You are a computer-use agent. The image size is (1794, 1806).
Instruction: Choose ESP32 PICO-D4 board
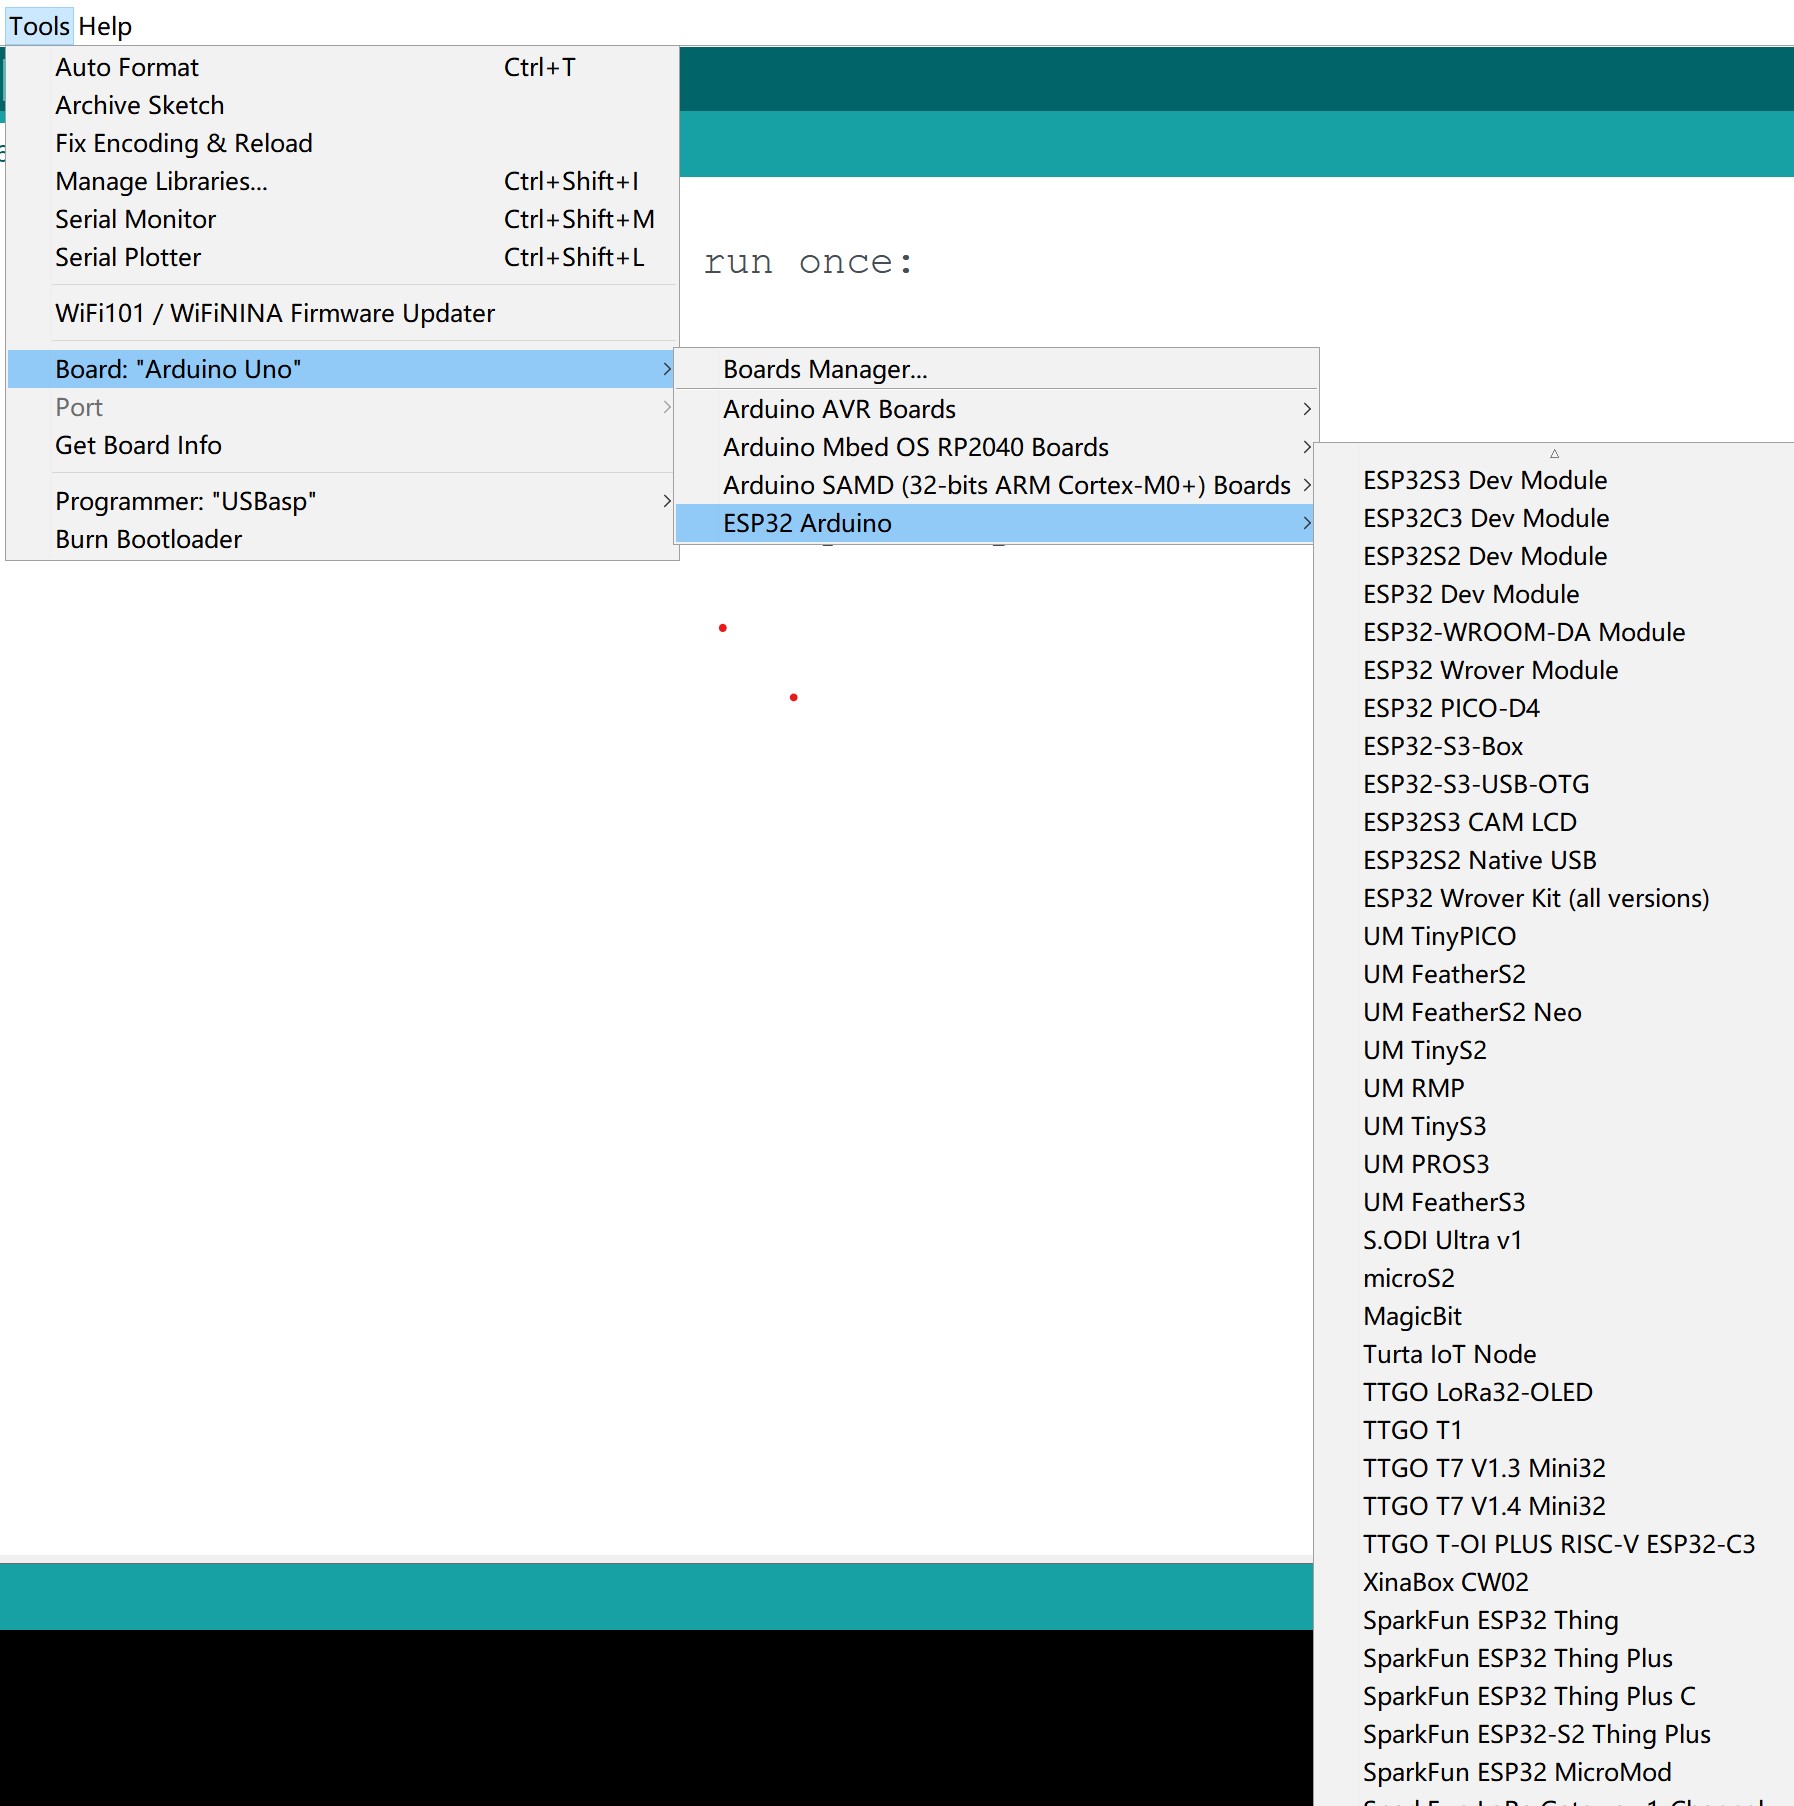(1554, 708)
